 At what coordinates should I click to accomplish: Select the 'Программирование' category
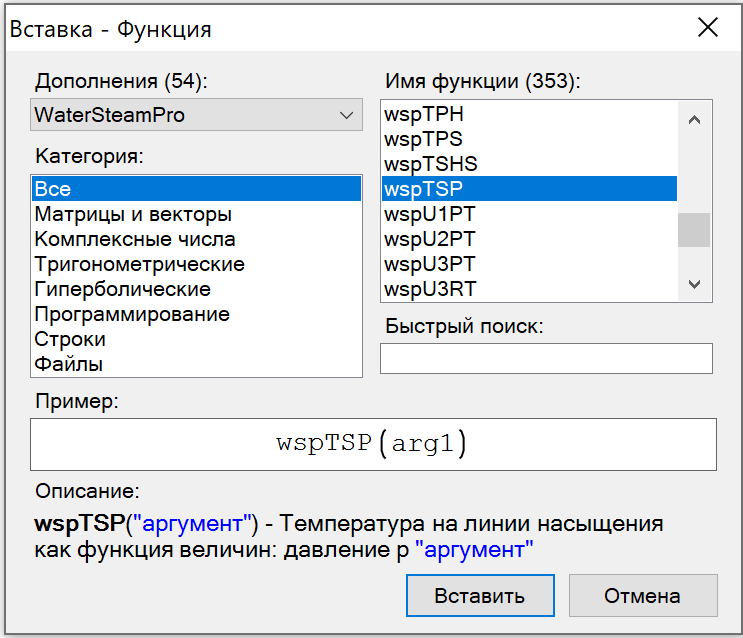coord(132,314)
